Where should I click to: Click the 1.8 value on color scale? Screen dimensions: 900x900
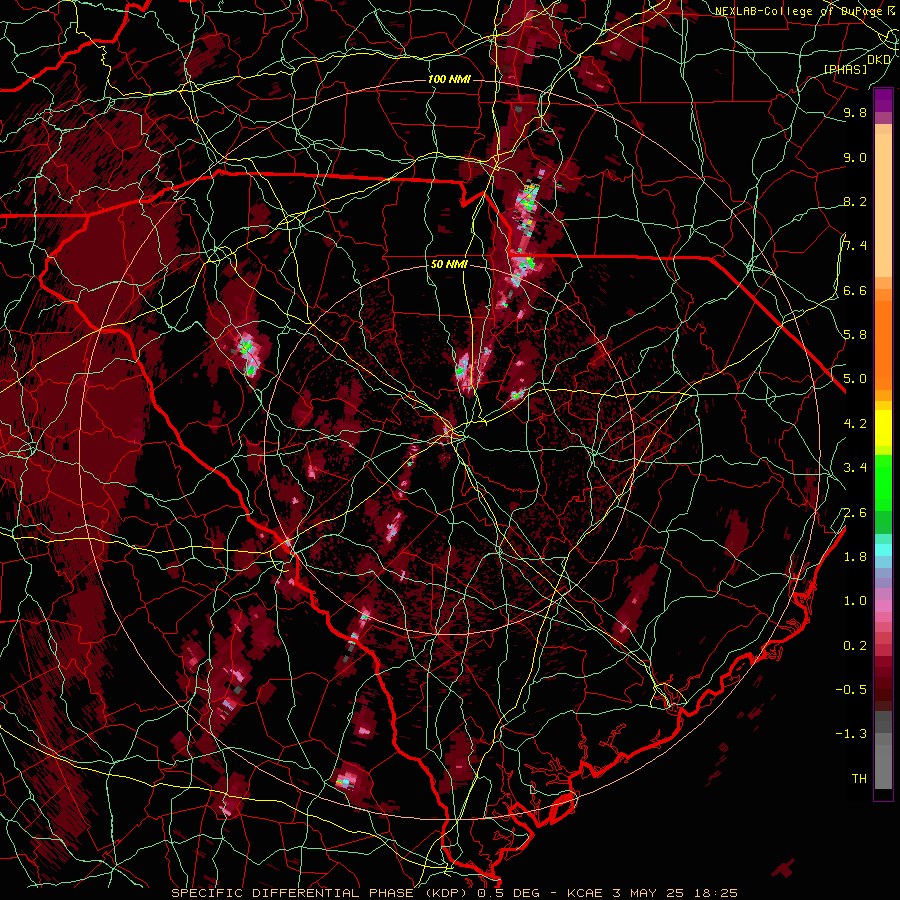coord(855,557)
